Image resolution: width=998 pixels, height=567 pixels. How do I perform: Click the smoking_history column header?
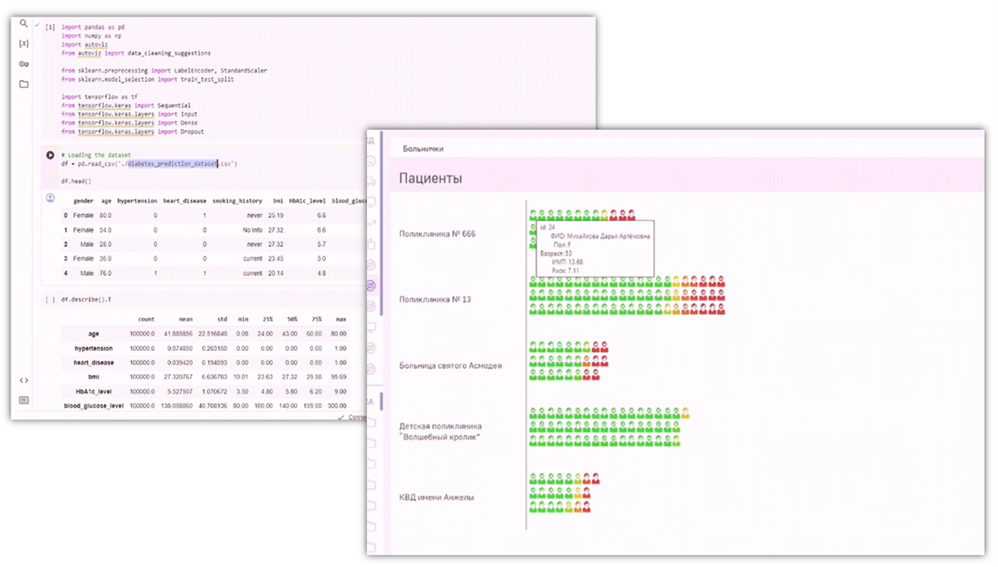237,201
